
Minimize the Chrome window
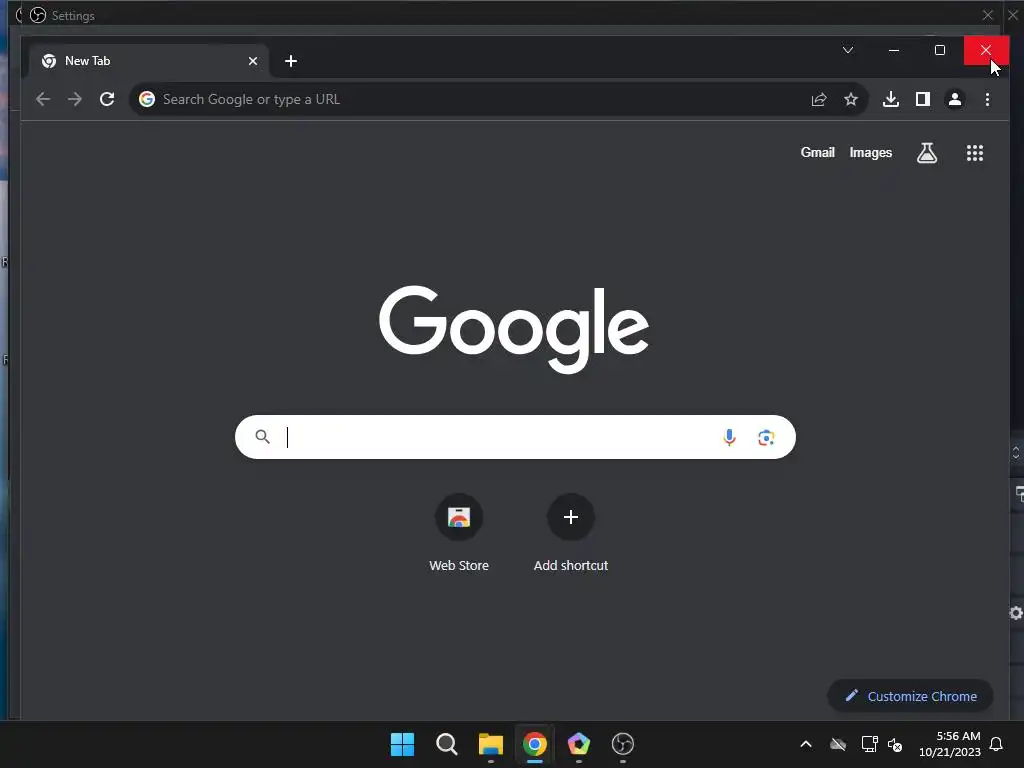pos(894,50)
